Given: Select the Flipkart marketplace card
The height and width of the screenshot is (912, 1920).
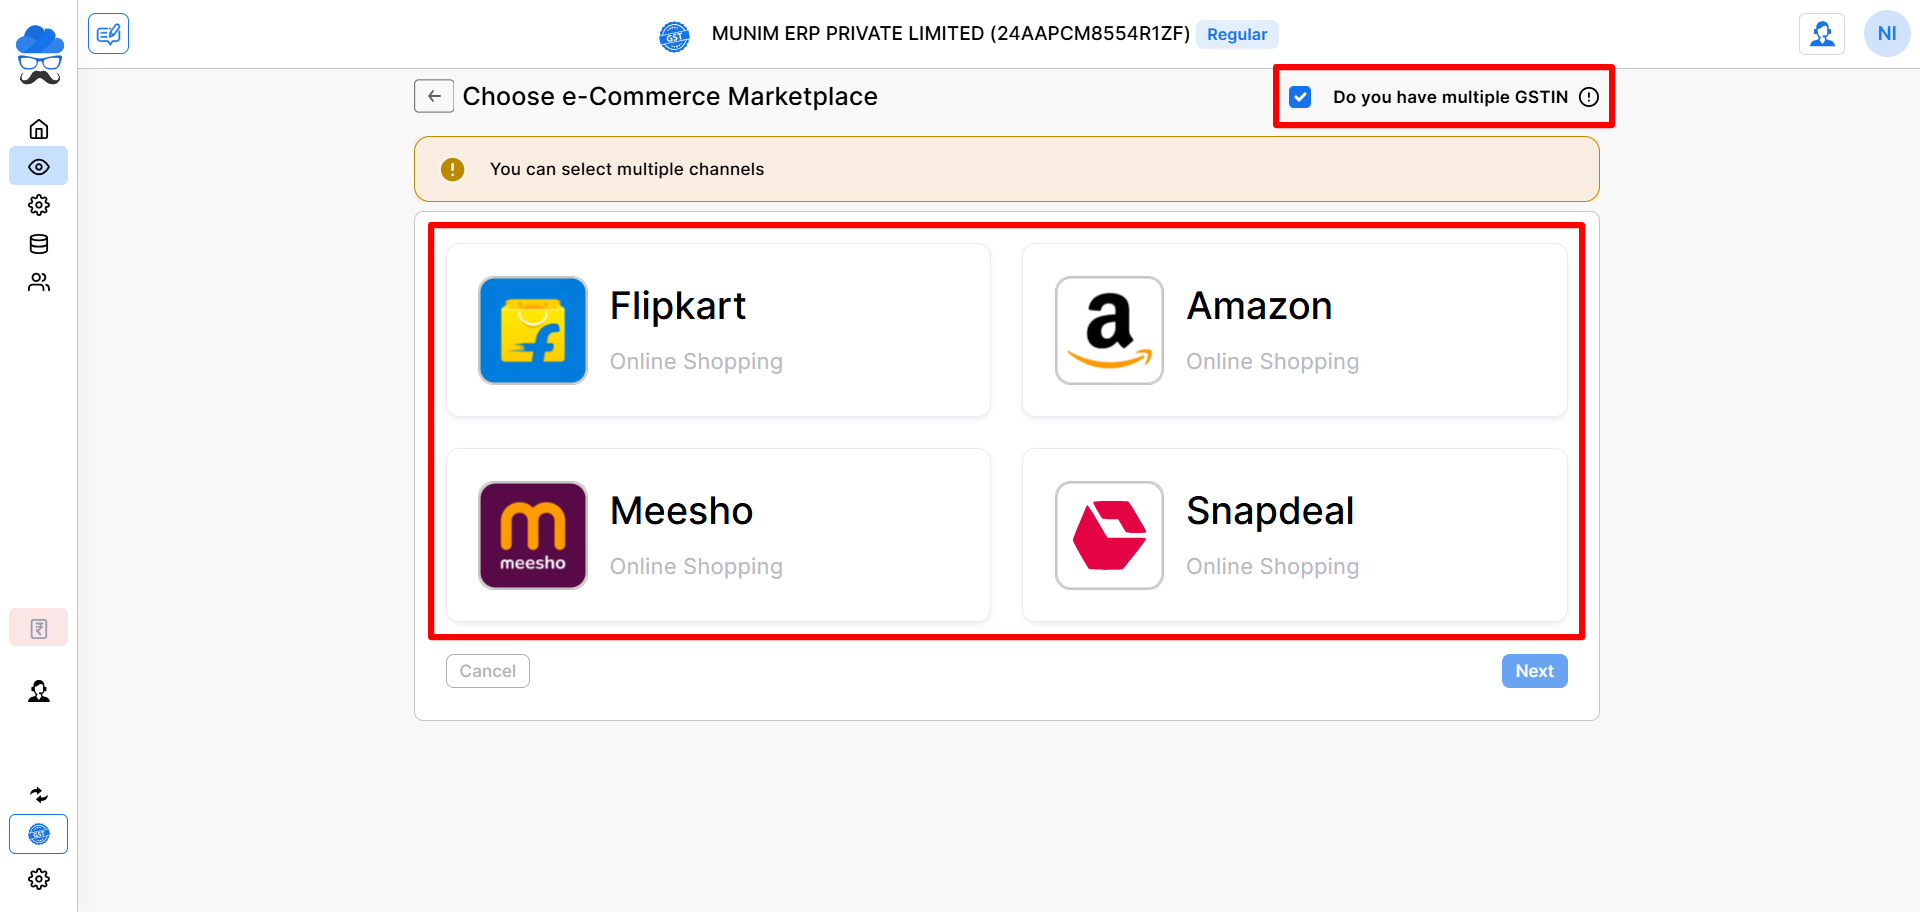Looking at the screenshot, I should (718, 330).
